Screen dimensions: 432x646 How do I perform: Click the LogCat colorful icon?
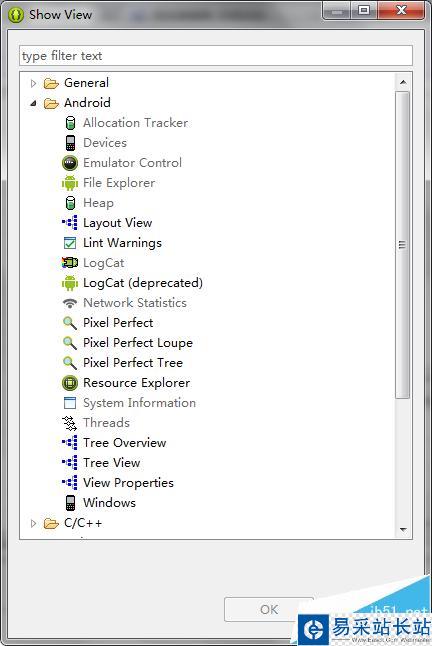pos(70,263)
